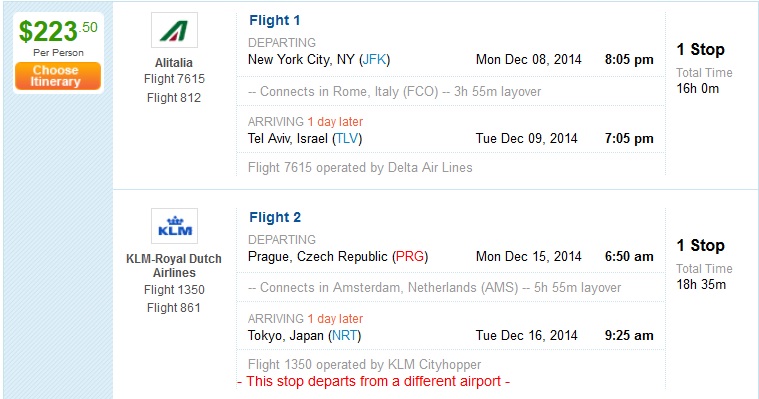
Task: Click the Flight 812 number text
Action: [174, 98]
